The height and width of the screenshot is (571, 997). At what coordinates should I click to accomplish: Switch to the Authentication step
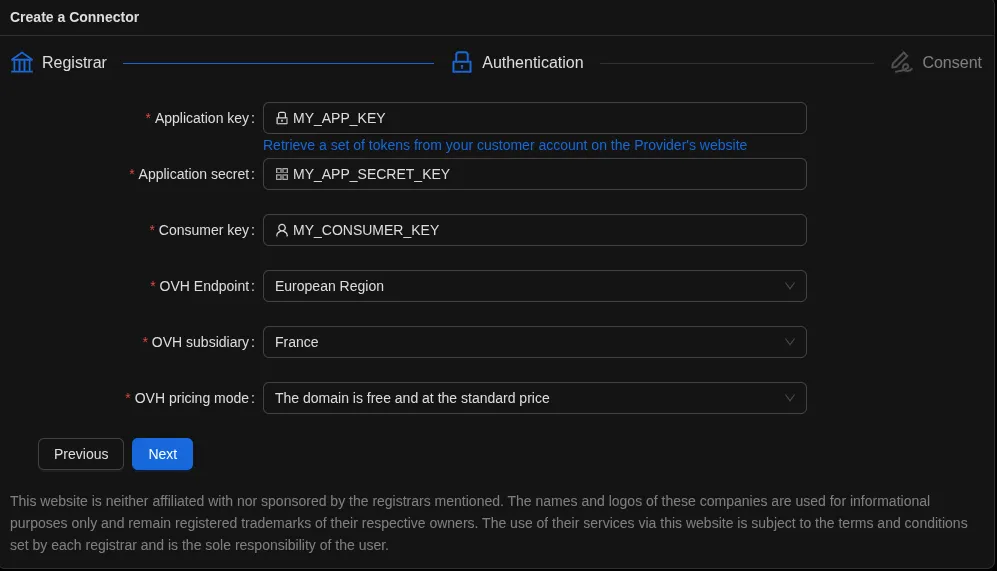click(532, 63)
